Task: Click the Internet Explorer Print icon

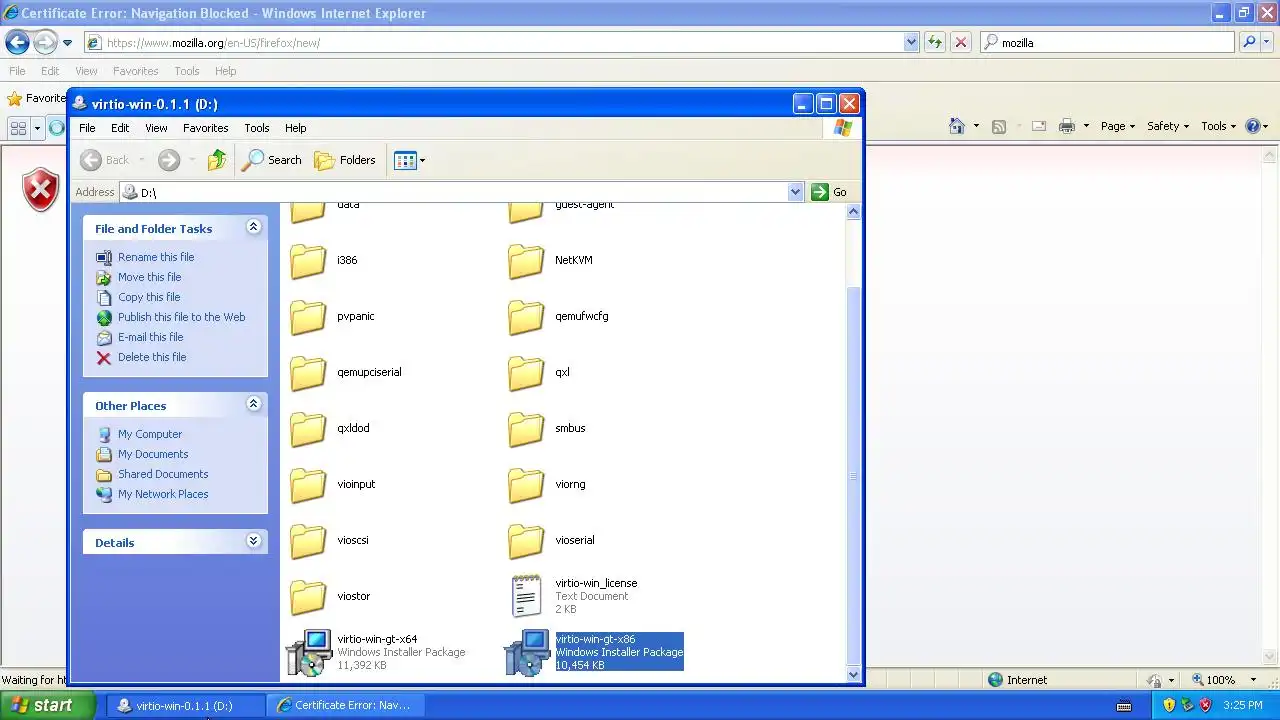Action: (1066, 126)
